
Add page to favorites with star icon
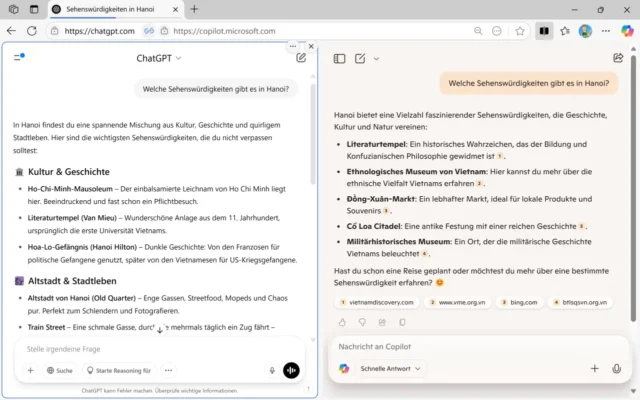520,31
